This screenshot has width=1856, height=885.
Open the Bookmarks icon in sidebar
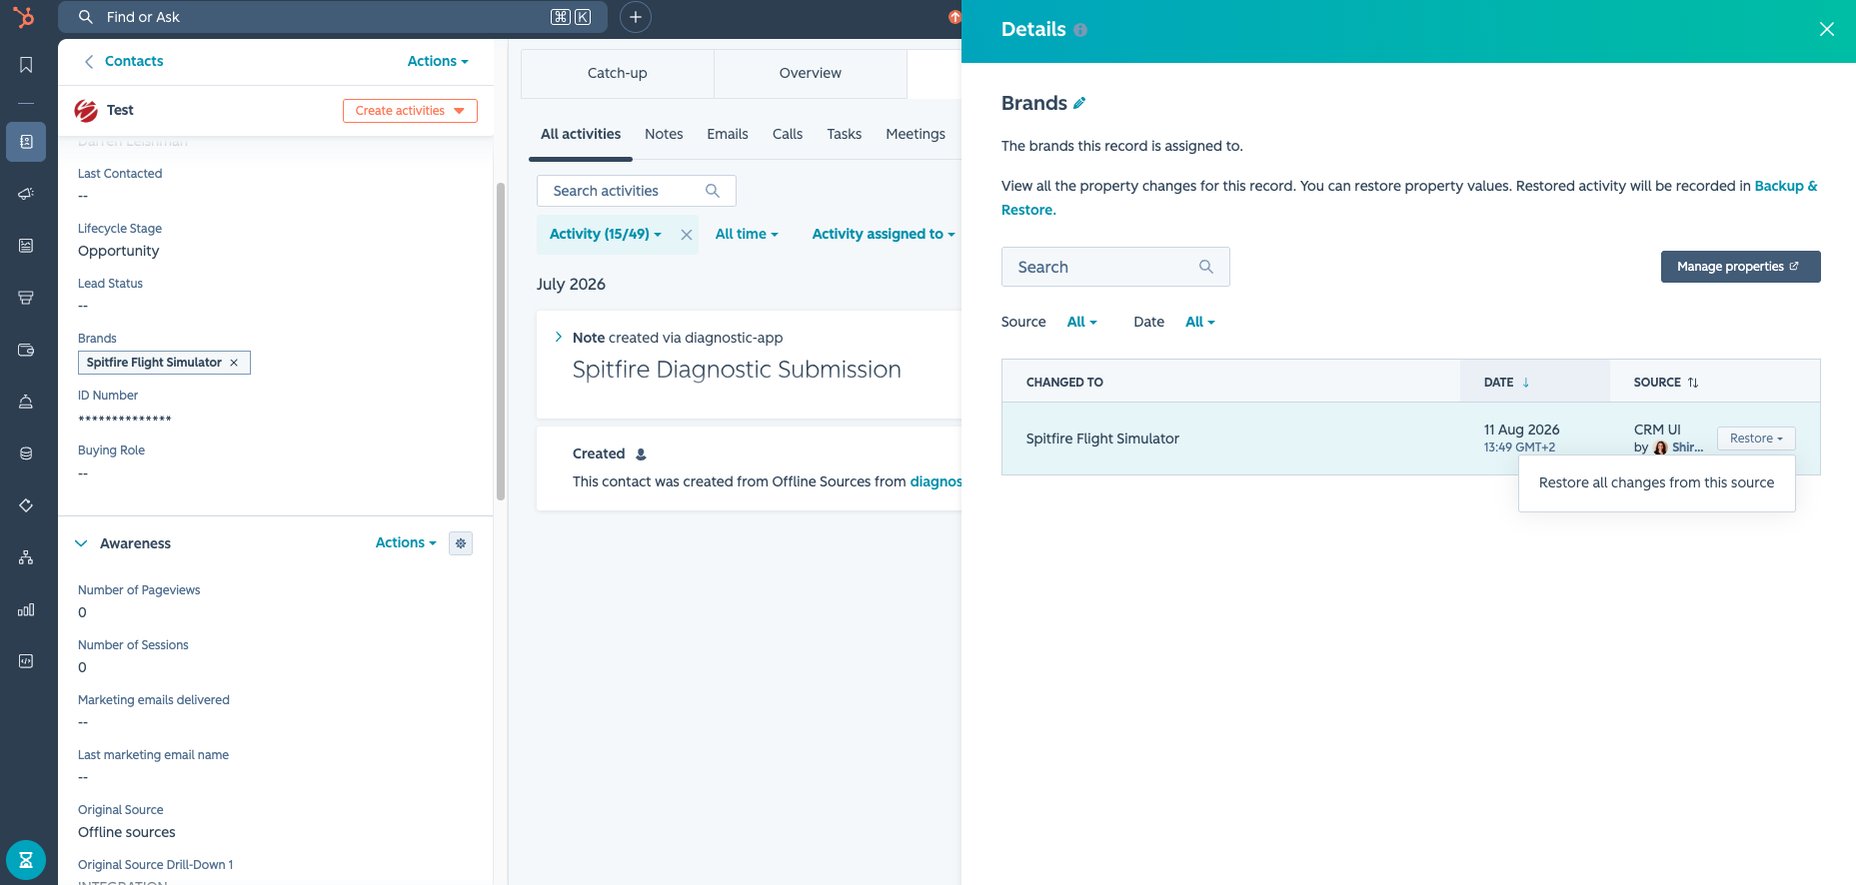(x=26, y=65)
